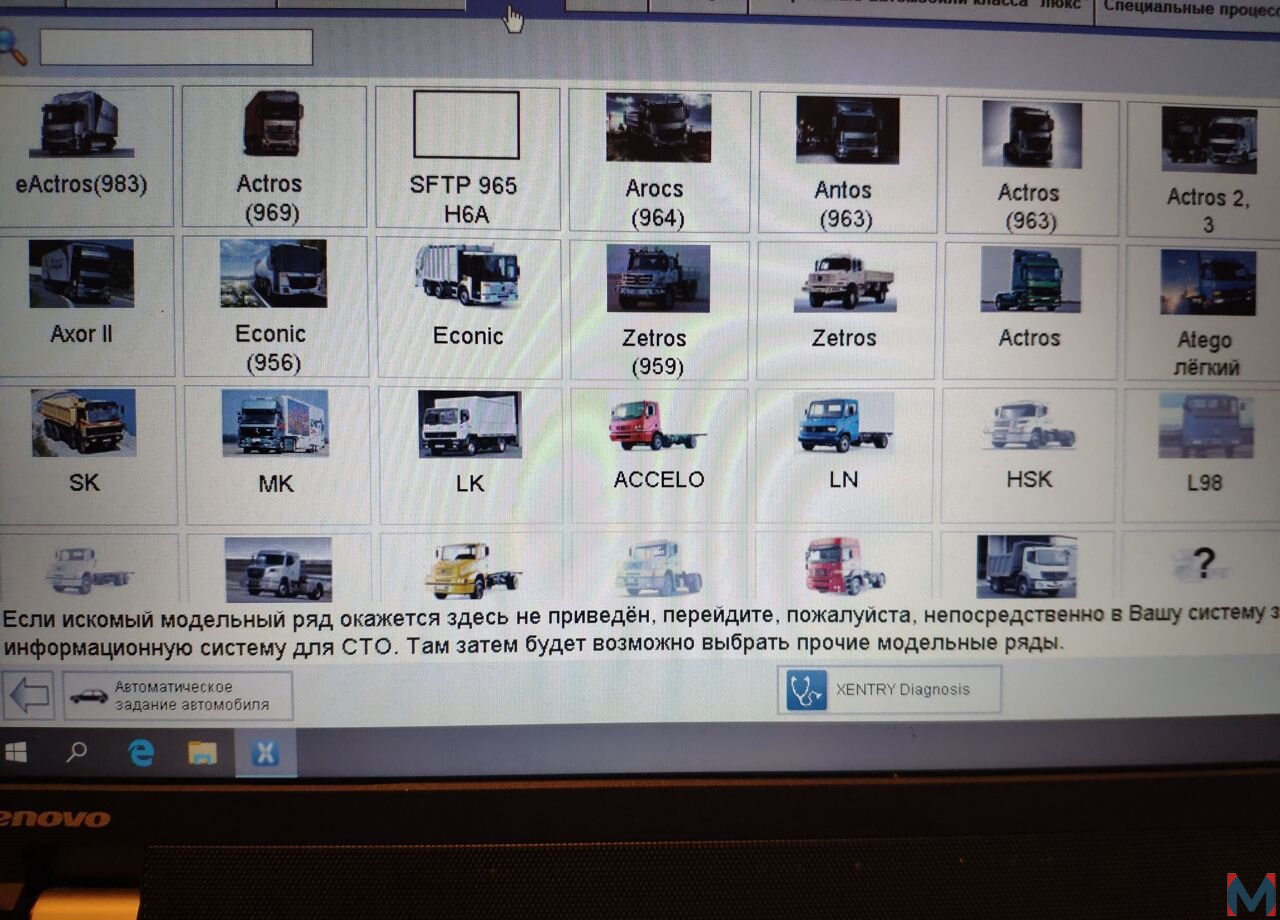
Task: Choose the Econic (956) model tile
Action: point(275,306)
